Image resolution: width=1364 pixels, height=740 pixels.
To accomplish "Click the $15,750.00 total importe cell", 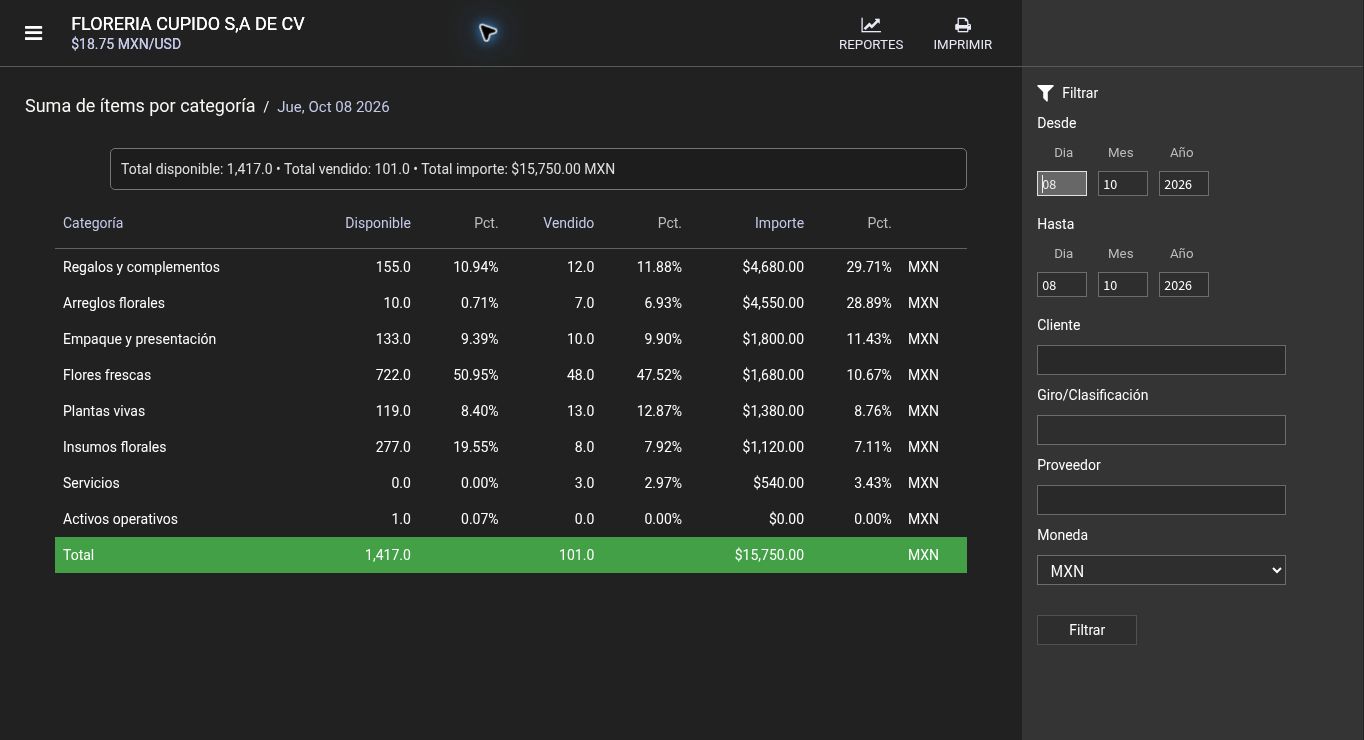I will [x=769, y=555].
